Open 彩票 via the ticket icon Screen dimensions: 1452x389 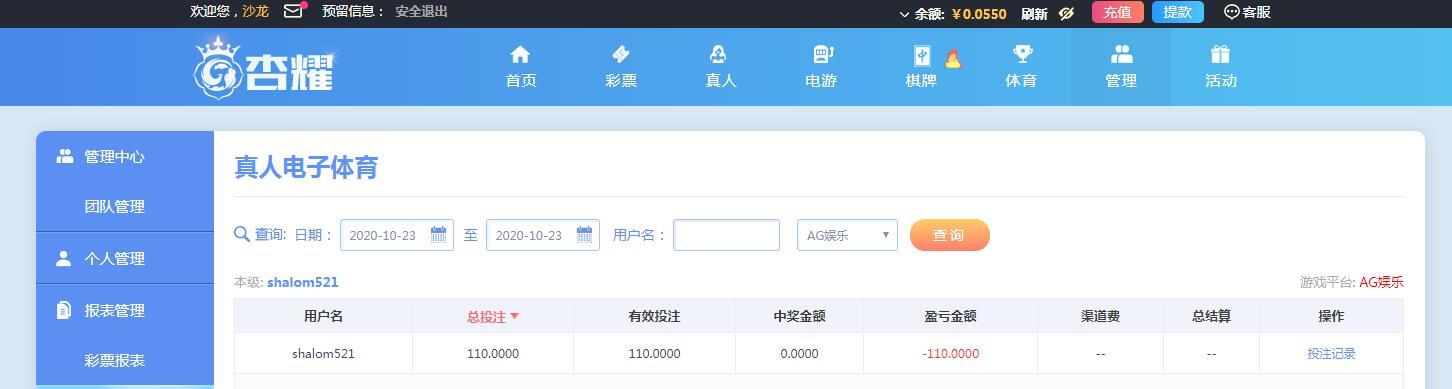coord(620,54)
